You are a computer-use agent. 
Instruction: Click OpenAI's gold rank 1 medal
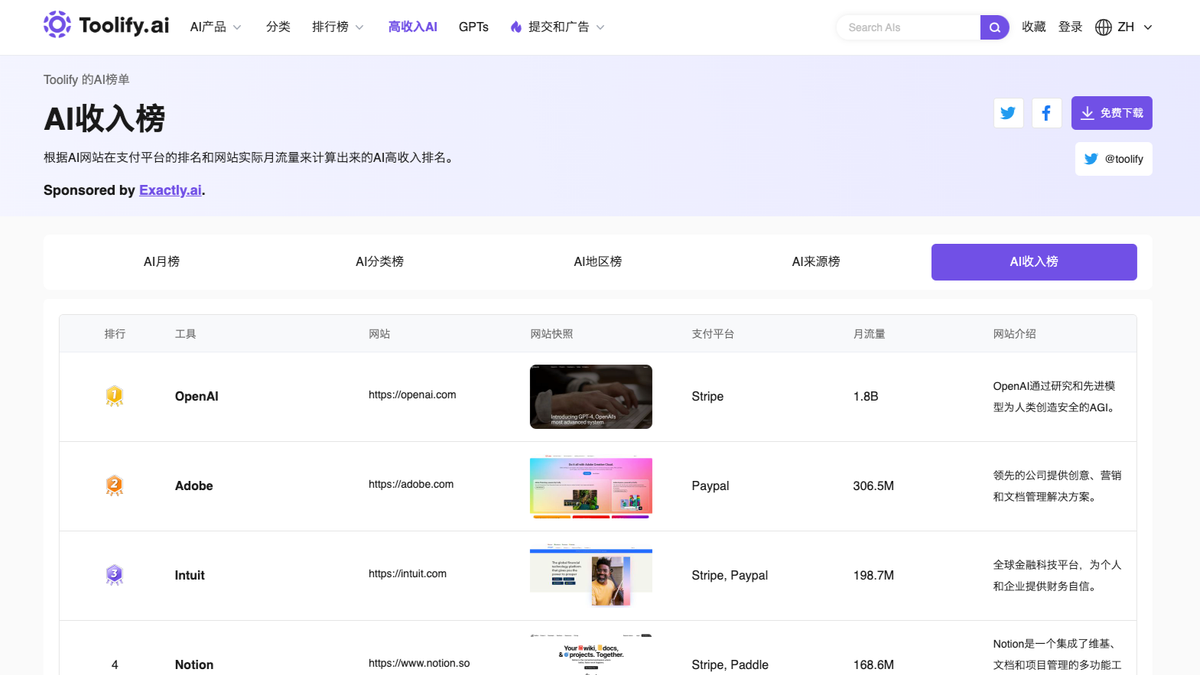[x=114, y=396]
